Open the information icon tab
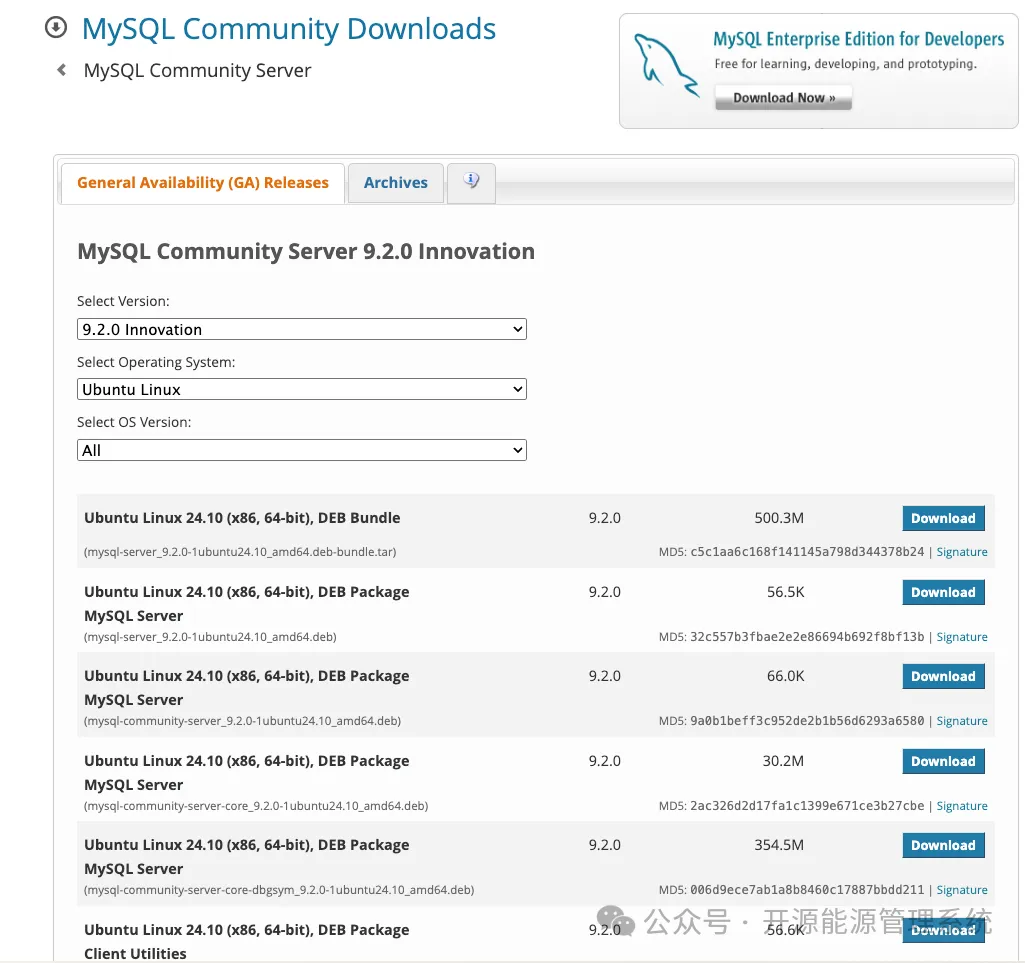 pos(471,182)
